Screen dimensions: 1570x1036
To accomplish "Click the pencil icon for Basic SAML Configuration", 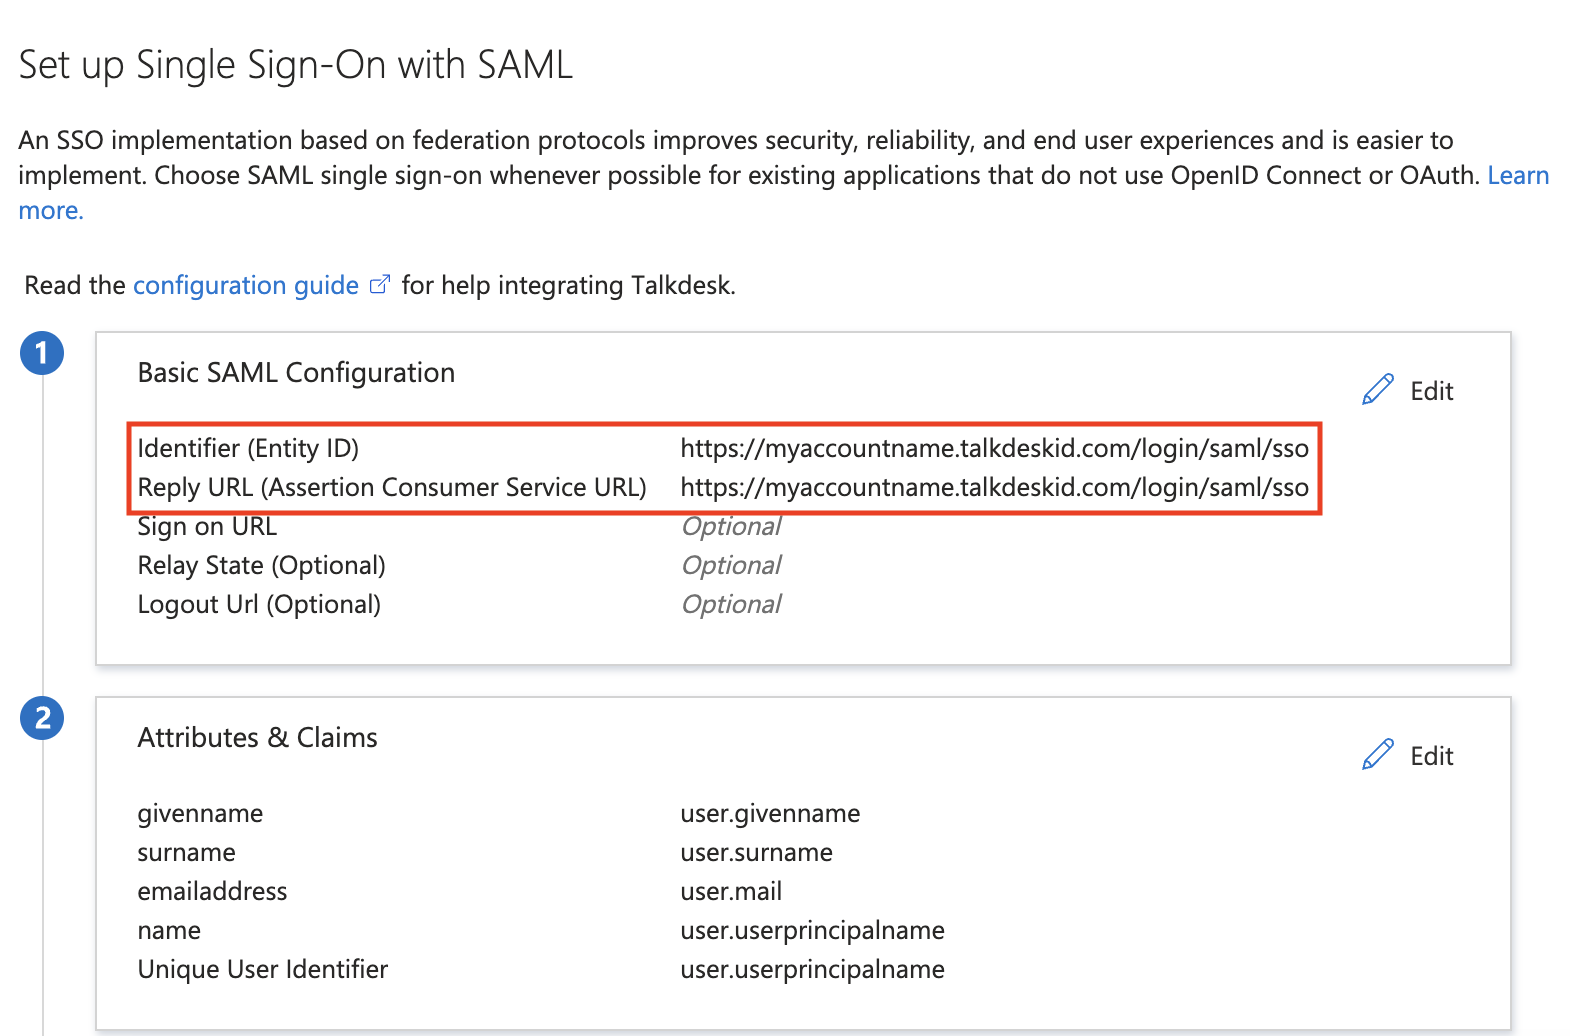I will 1378,390.
